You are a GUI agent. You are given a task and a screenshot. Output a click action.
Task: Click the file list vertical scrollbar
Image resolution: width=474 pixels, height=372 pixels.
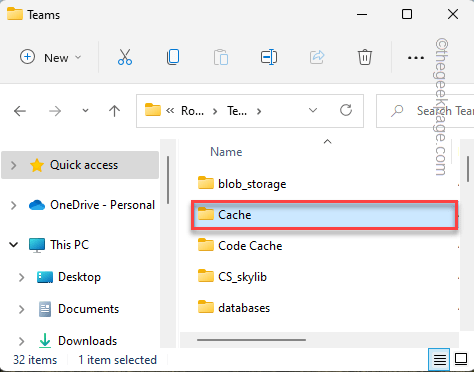click(468, 169)
